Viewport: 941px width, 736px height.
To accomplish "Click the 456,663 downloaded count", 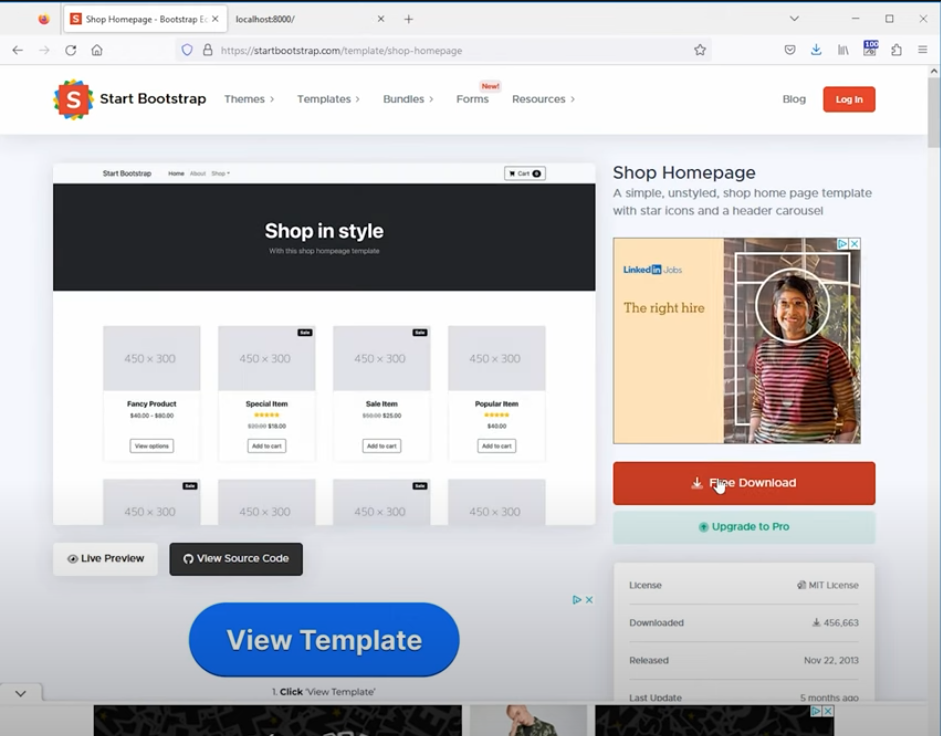I will 835,623.
